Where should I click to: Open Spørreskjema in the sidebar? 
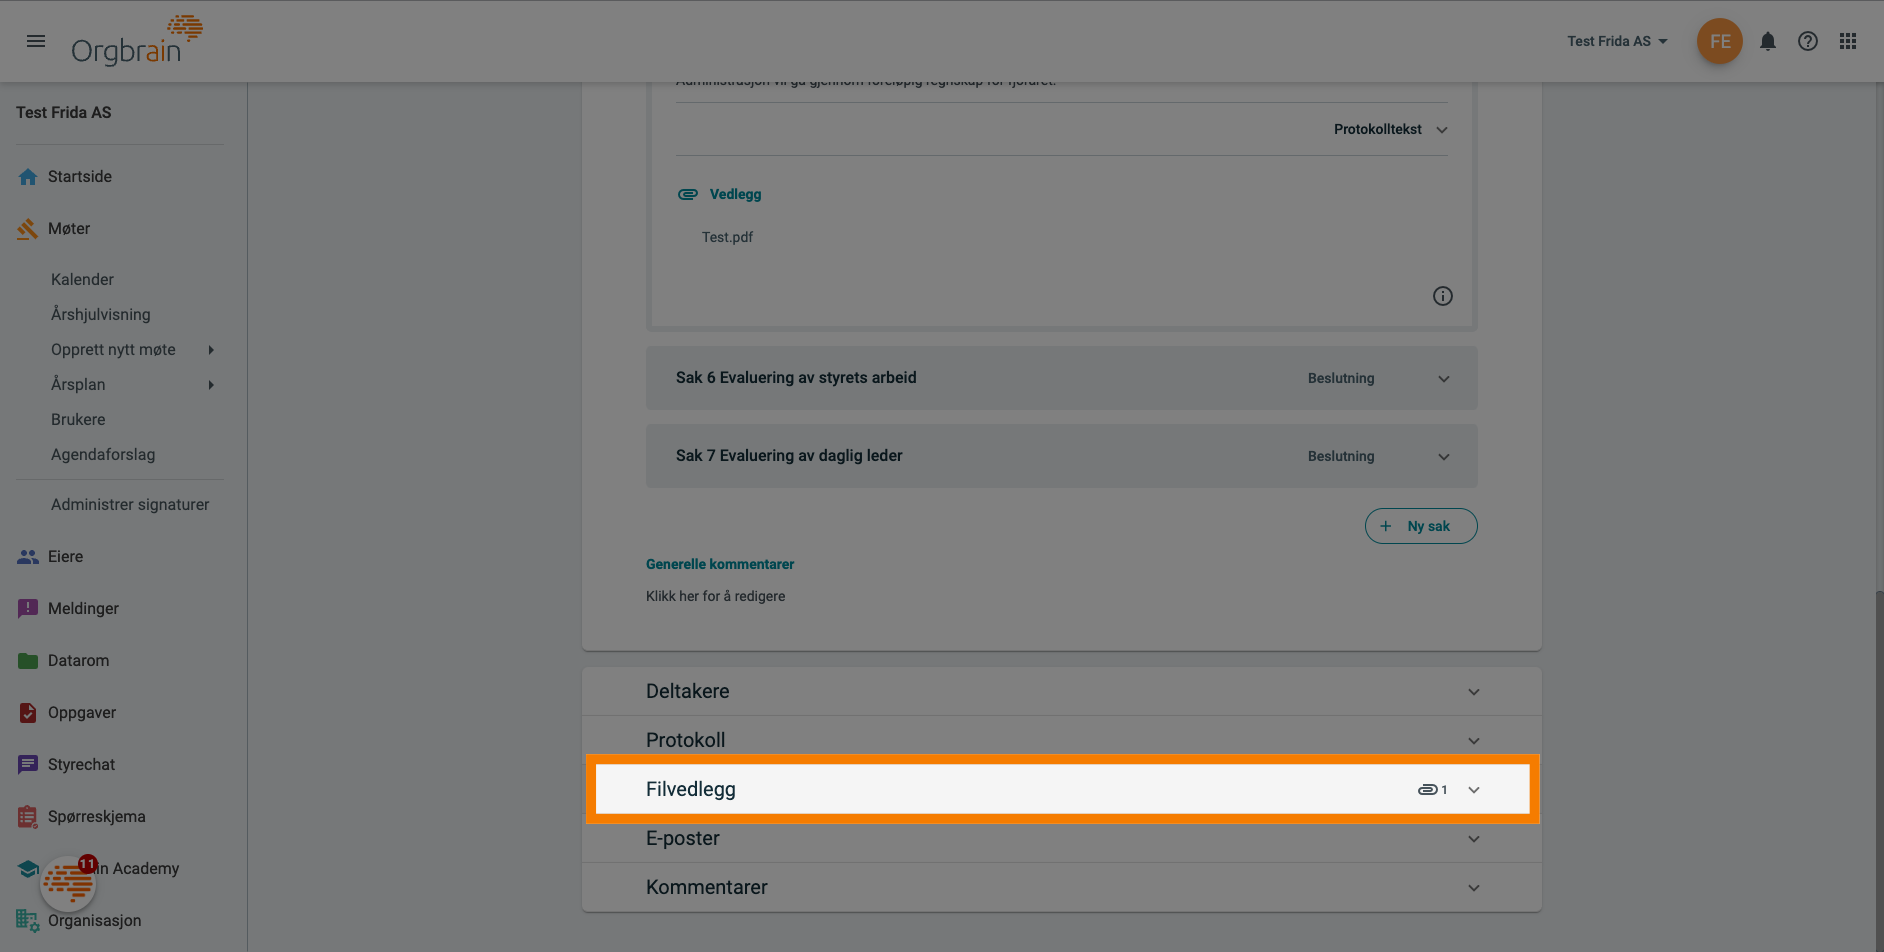(97, 817)
